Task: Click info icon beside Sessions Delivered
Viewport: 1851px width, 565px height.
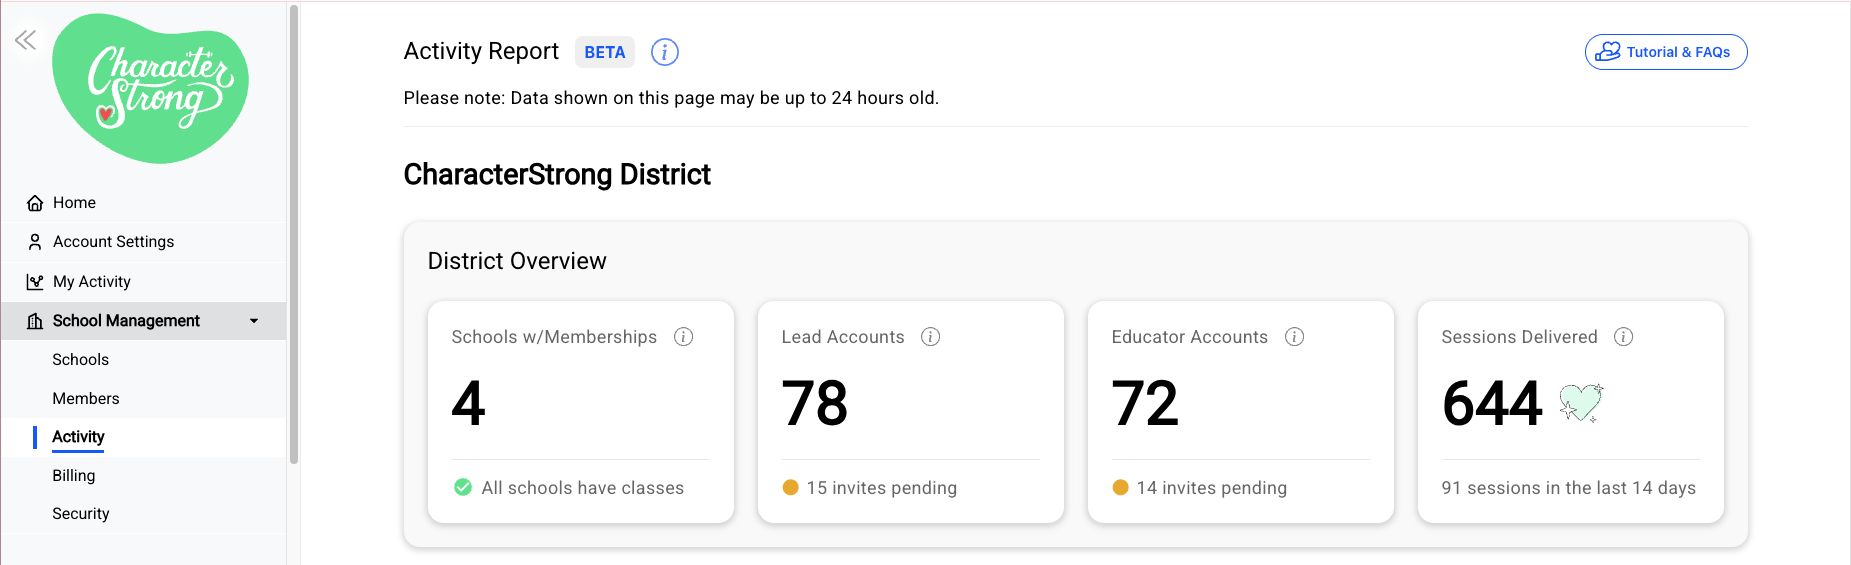Action: (x=1624, y=337)
